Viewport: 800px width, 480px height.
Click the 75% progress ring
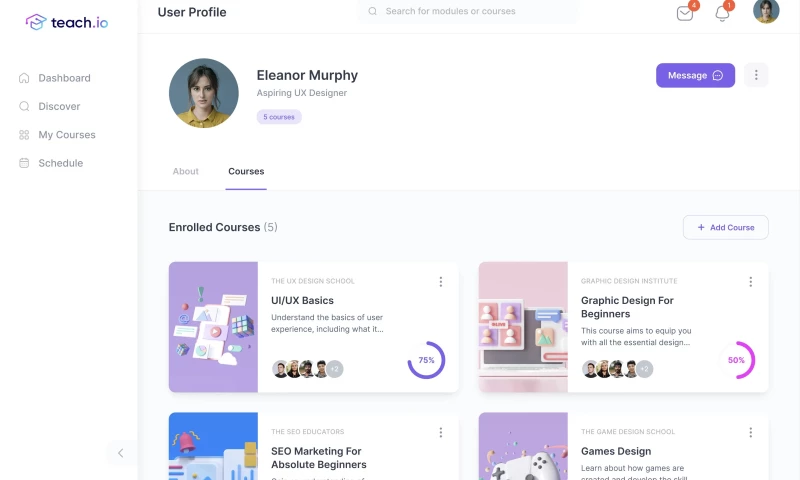[427, 360]
